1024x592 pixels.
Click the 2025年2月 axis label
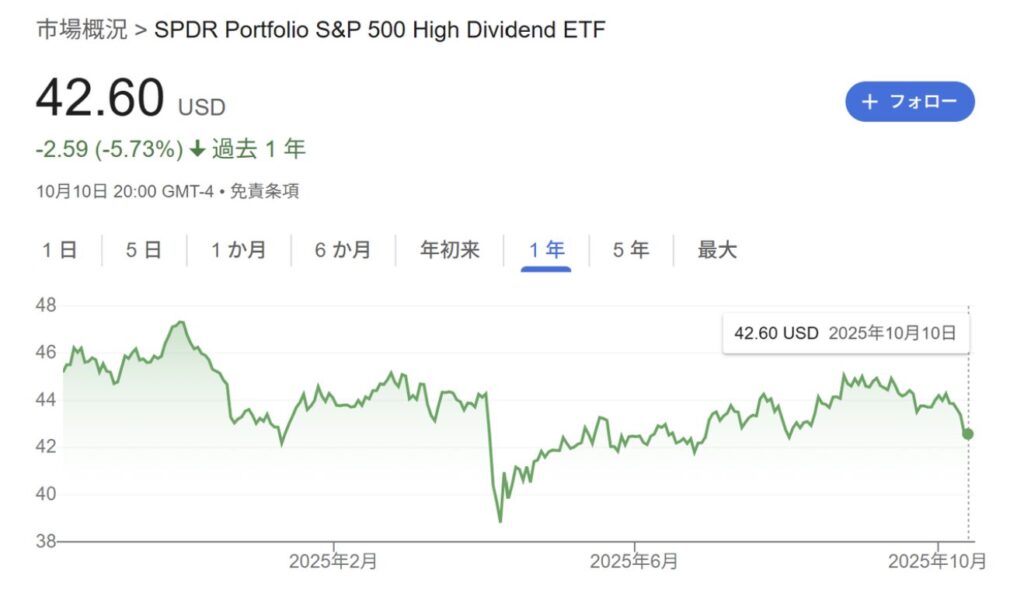[333, 561]
